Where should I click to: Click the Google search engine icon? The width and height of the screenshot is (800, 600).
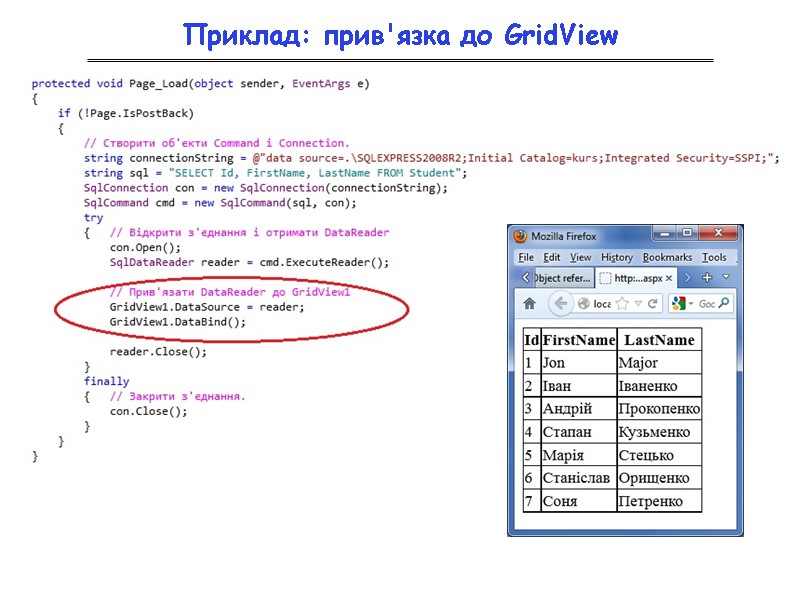pyautogui.click(x=679, y=304)
